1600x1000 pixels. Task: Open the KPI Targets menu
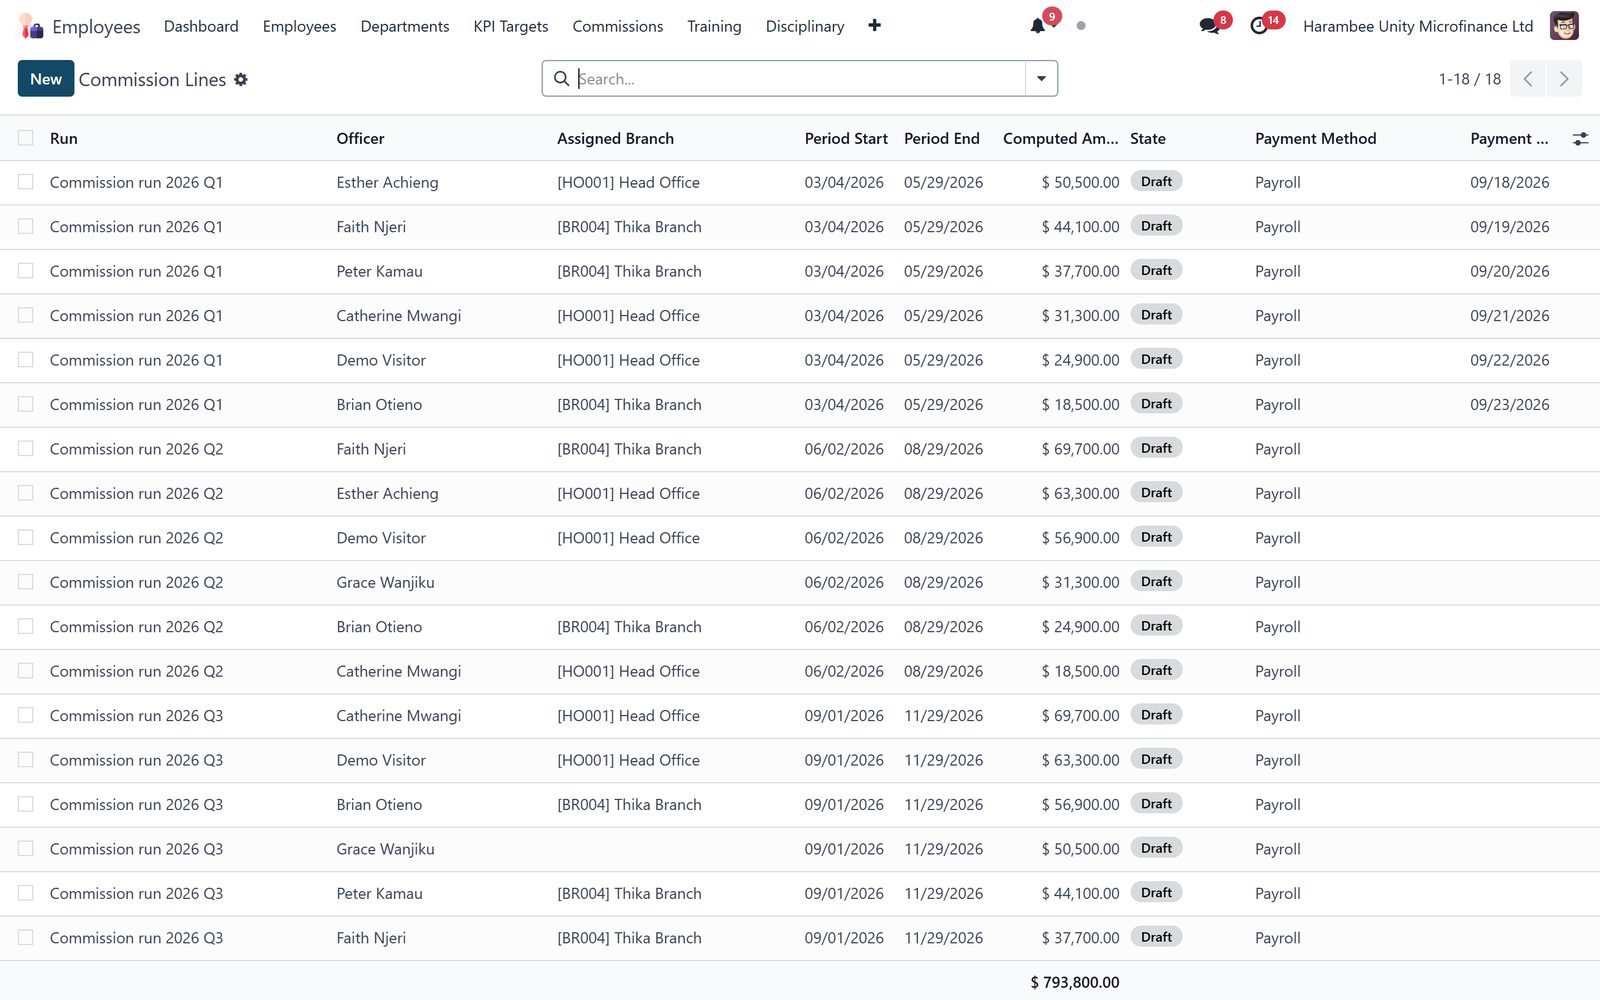tap(511, 26)
